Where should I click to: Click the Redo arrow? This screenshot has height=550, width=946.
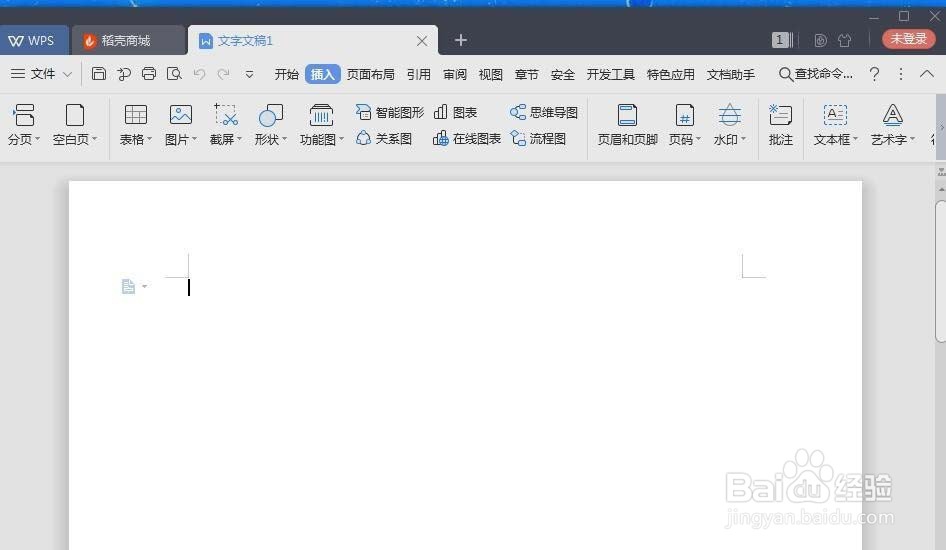(x=223, y=74)
